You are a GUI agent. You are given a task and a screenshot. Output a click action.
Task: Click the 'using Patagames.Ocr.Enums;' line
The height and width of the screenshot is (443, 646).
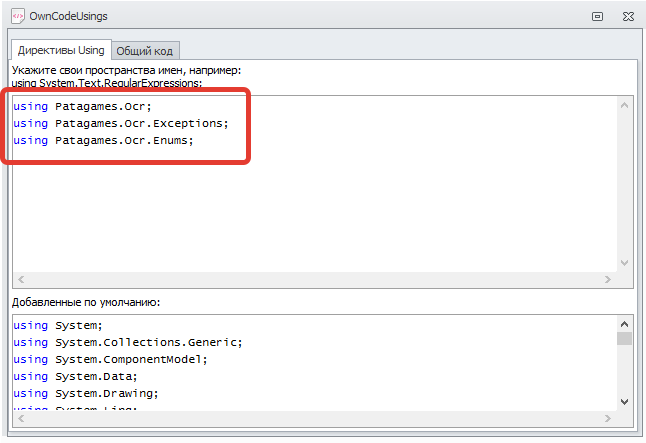(x=103, y=140)
